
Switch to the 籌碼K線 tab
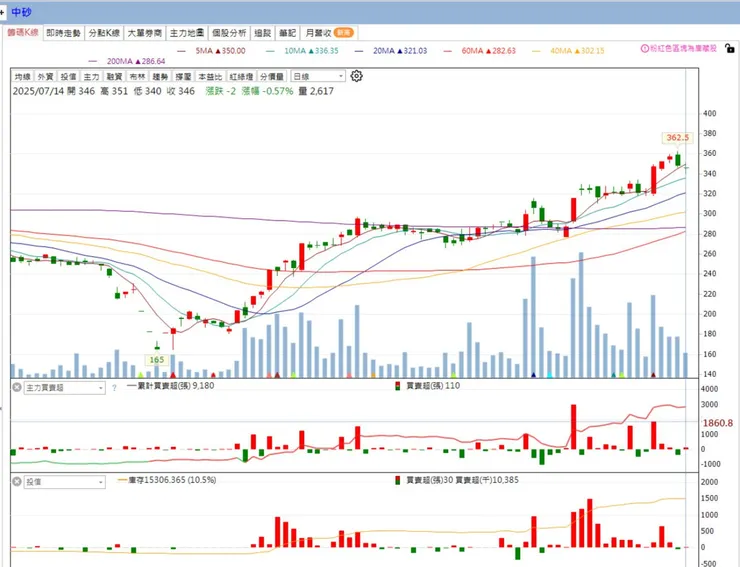pyautogui.click(x=23, y=32)
